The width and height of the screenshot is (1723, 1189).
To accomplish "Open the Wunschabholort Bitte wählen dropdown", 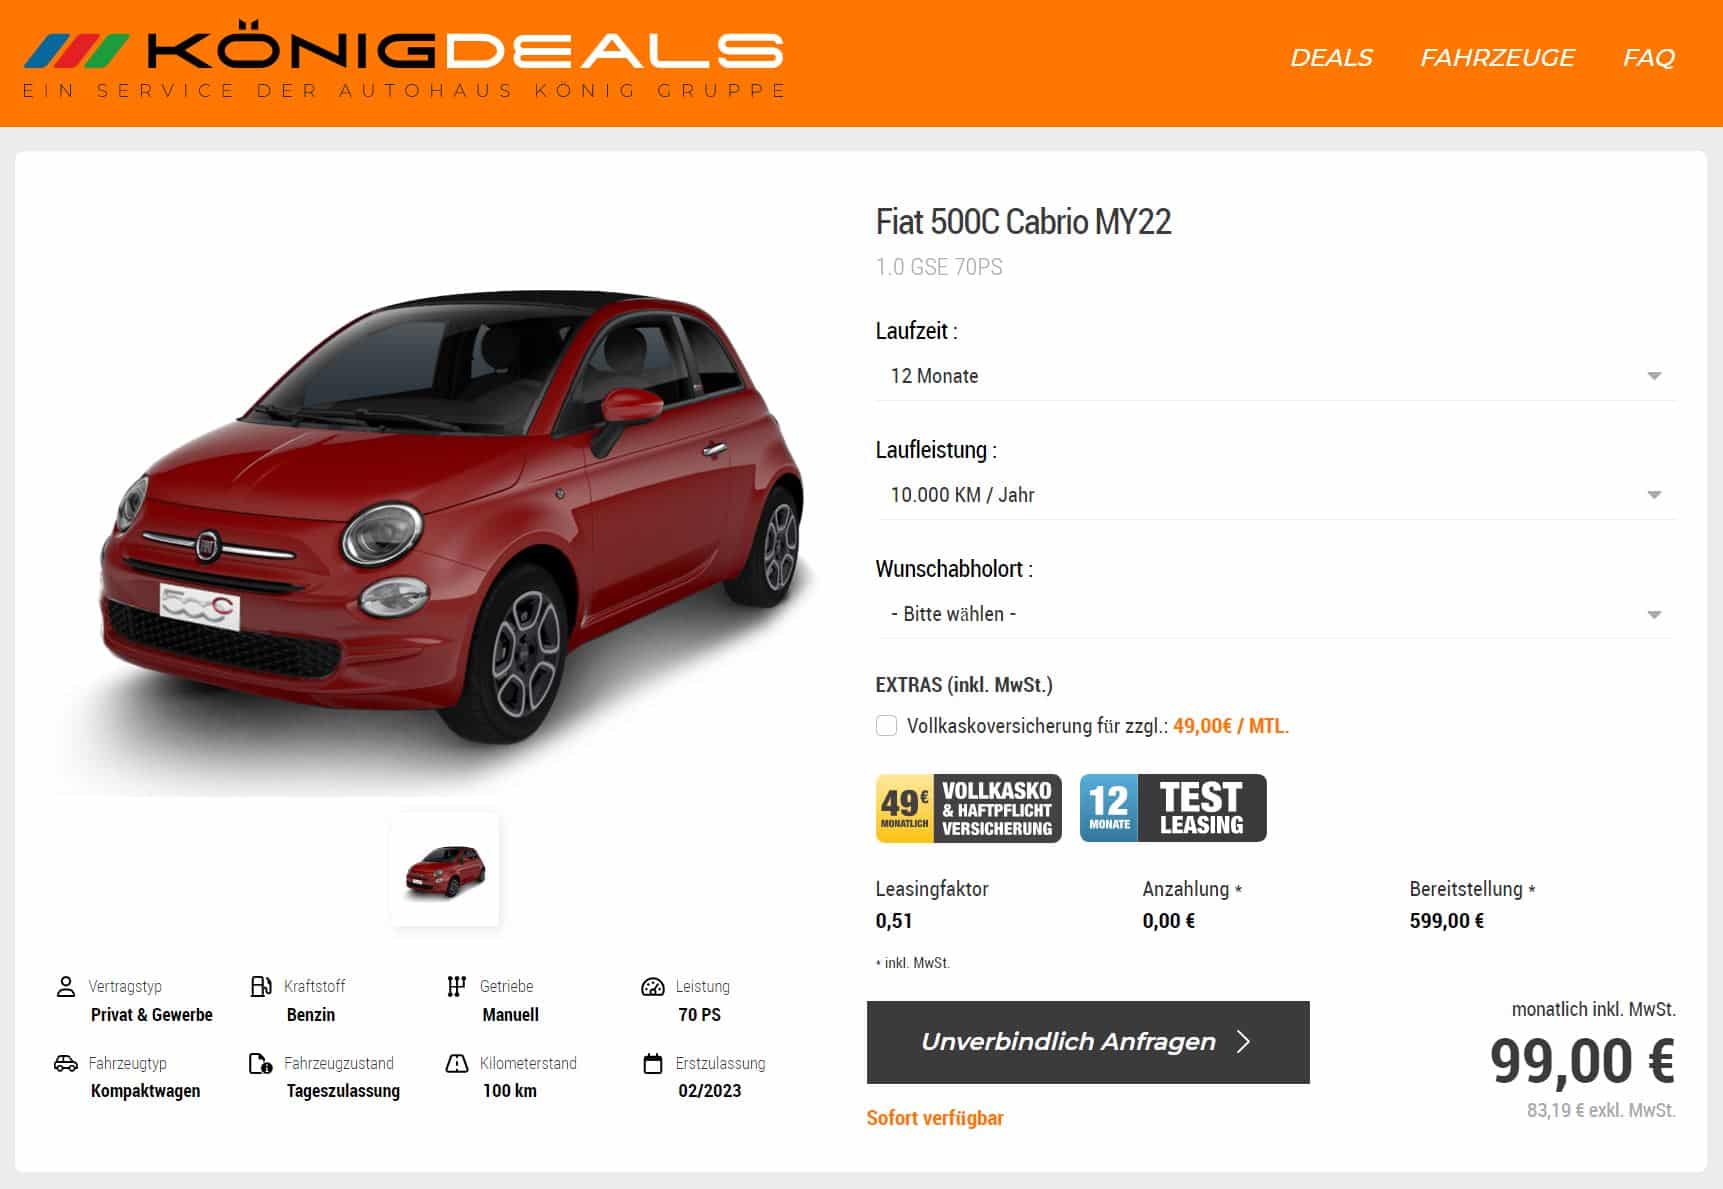I will [x=1275, y=614].
